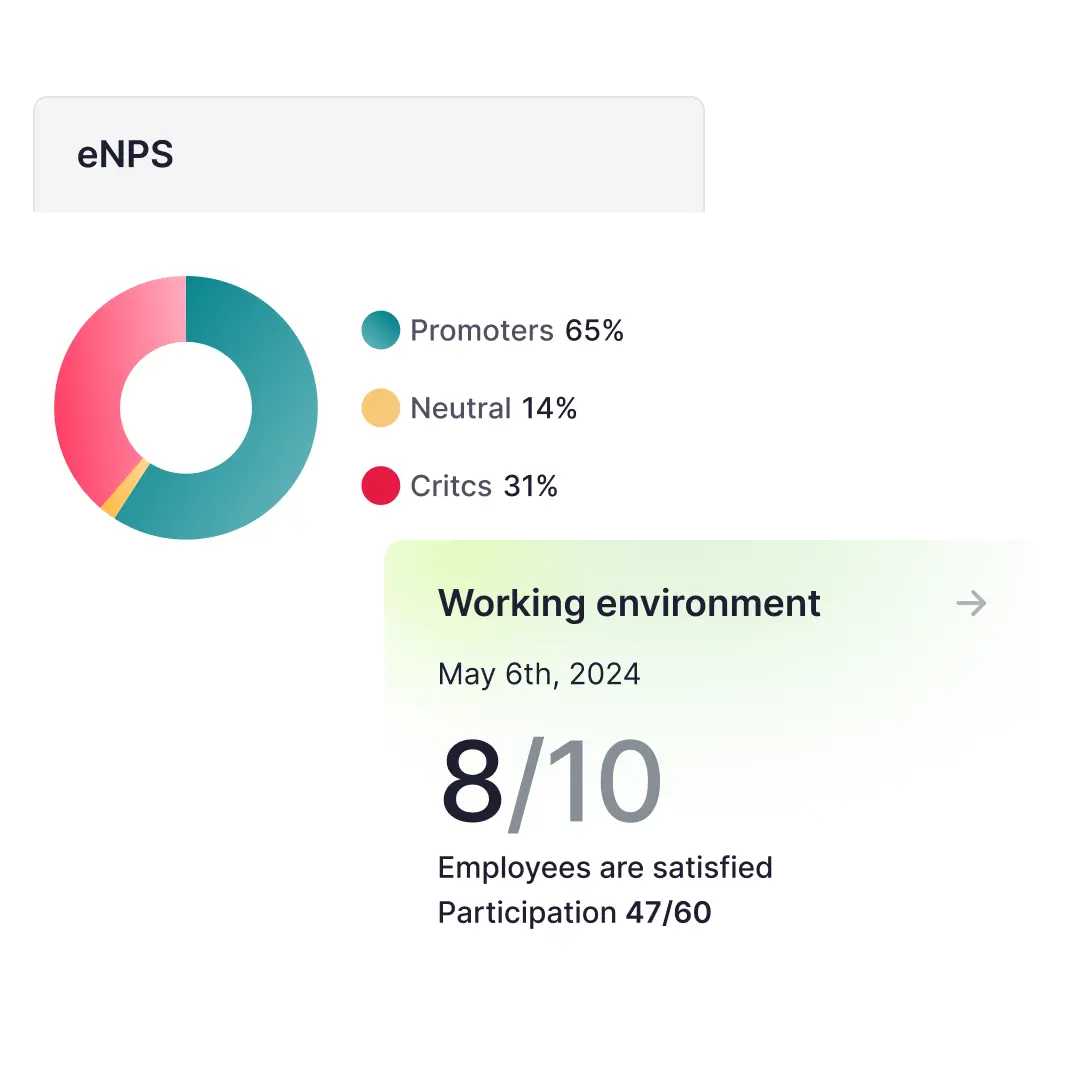Click the Neutral legend label
Screen dimensions: 1080x1080
point(460,408)
